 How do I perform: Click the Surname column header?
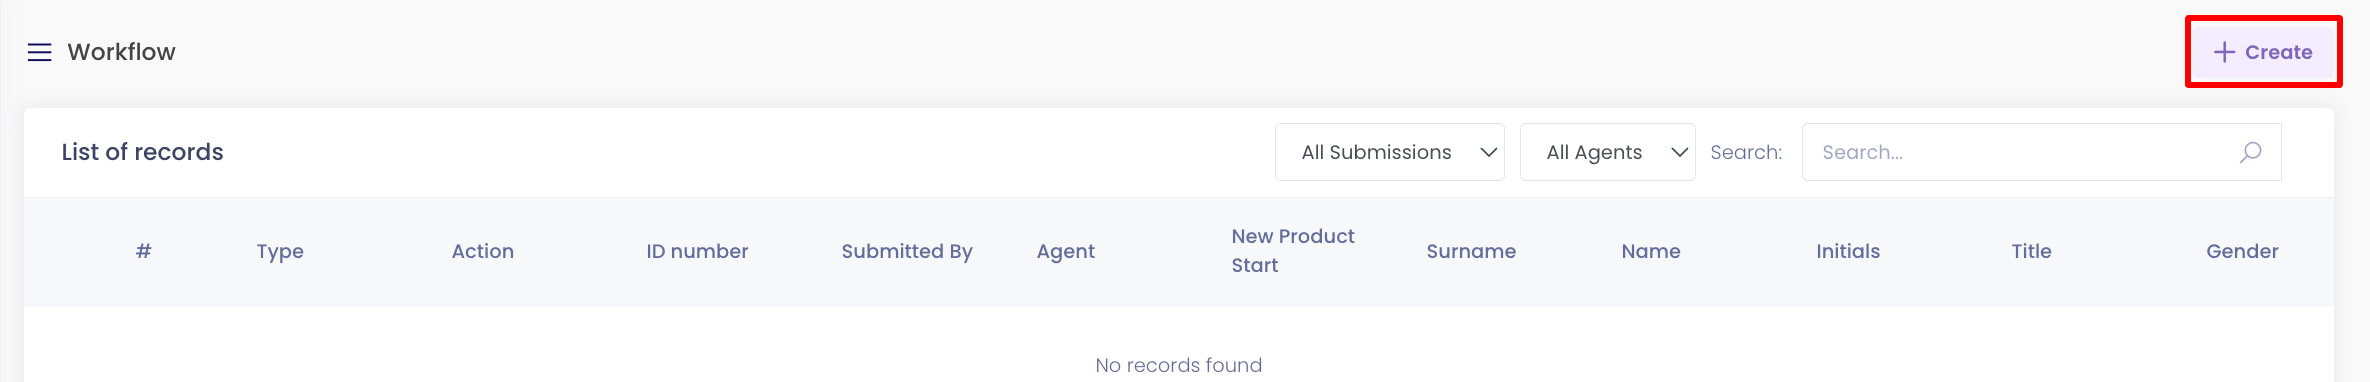pyautogui.click(x=1471, y=251)
